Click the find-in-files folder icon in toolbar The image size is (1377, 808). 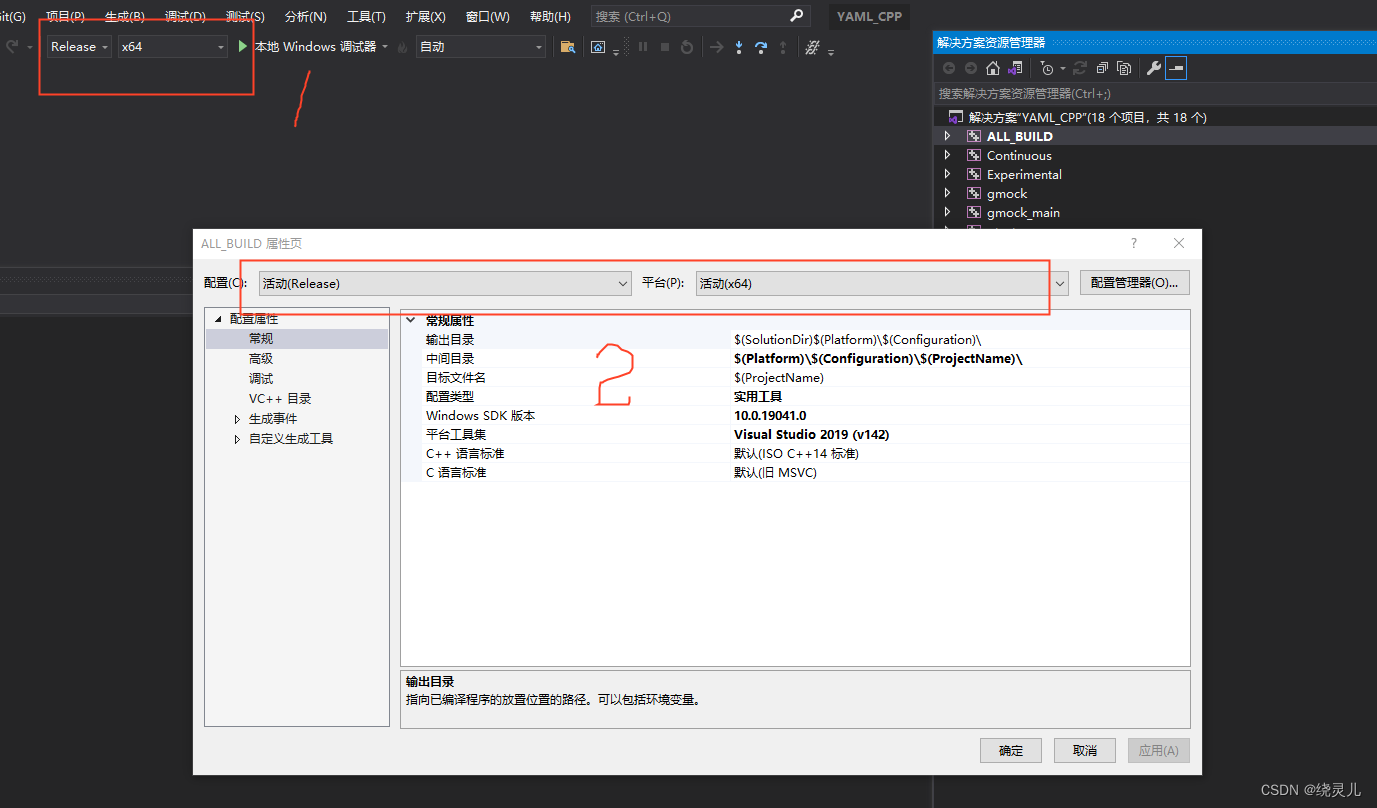pyautogui.click(x=567, y=47)
